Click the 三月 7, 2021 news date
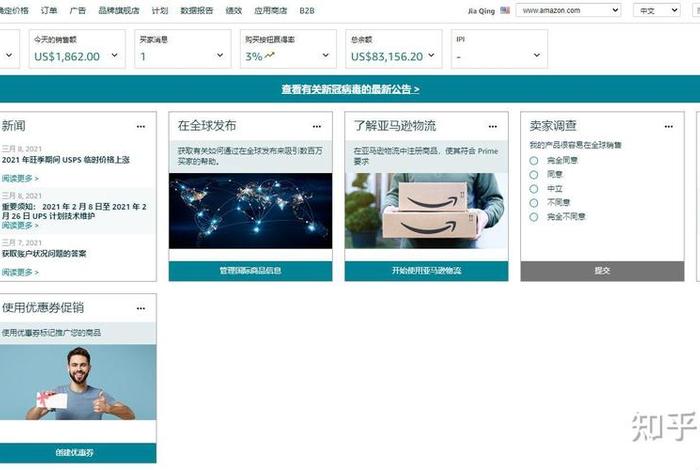This screenshot has width=700, height=470. (22, 242)
